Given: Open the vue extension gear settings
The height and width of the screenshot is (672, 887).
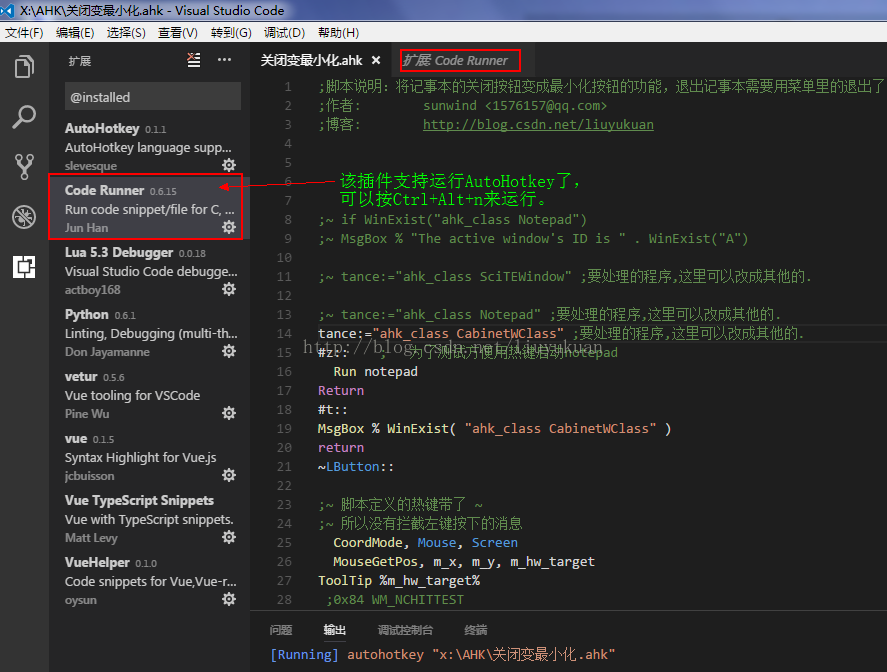Looking at the screenshot, I should click(229, 475).
